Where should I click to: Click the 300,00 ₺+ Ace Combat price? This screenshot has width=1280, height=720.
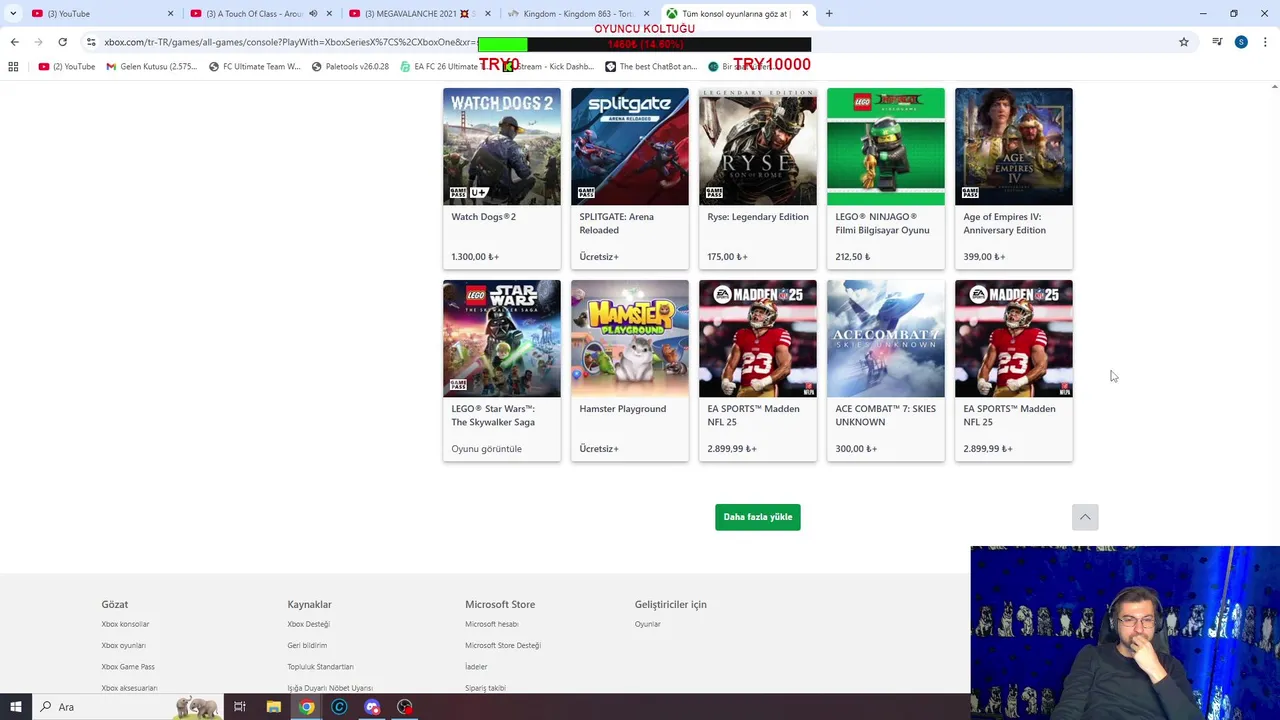click(856, 449)
